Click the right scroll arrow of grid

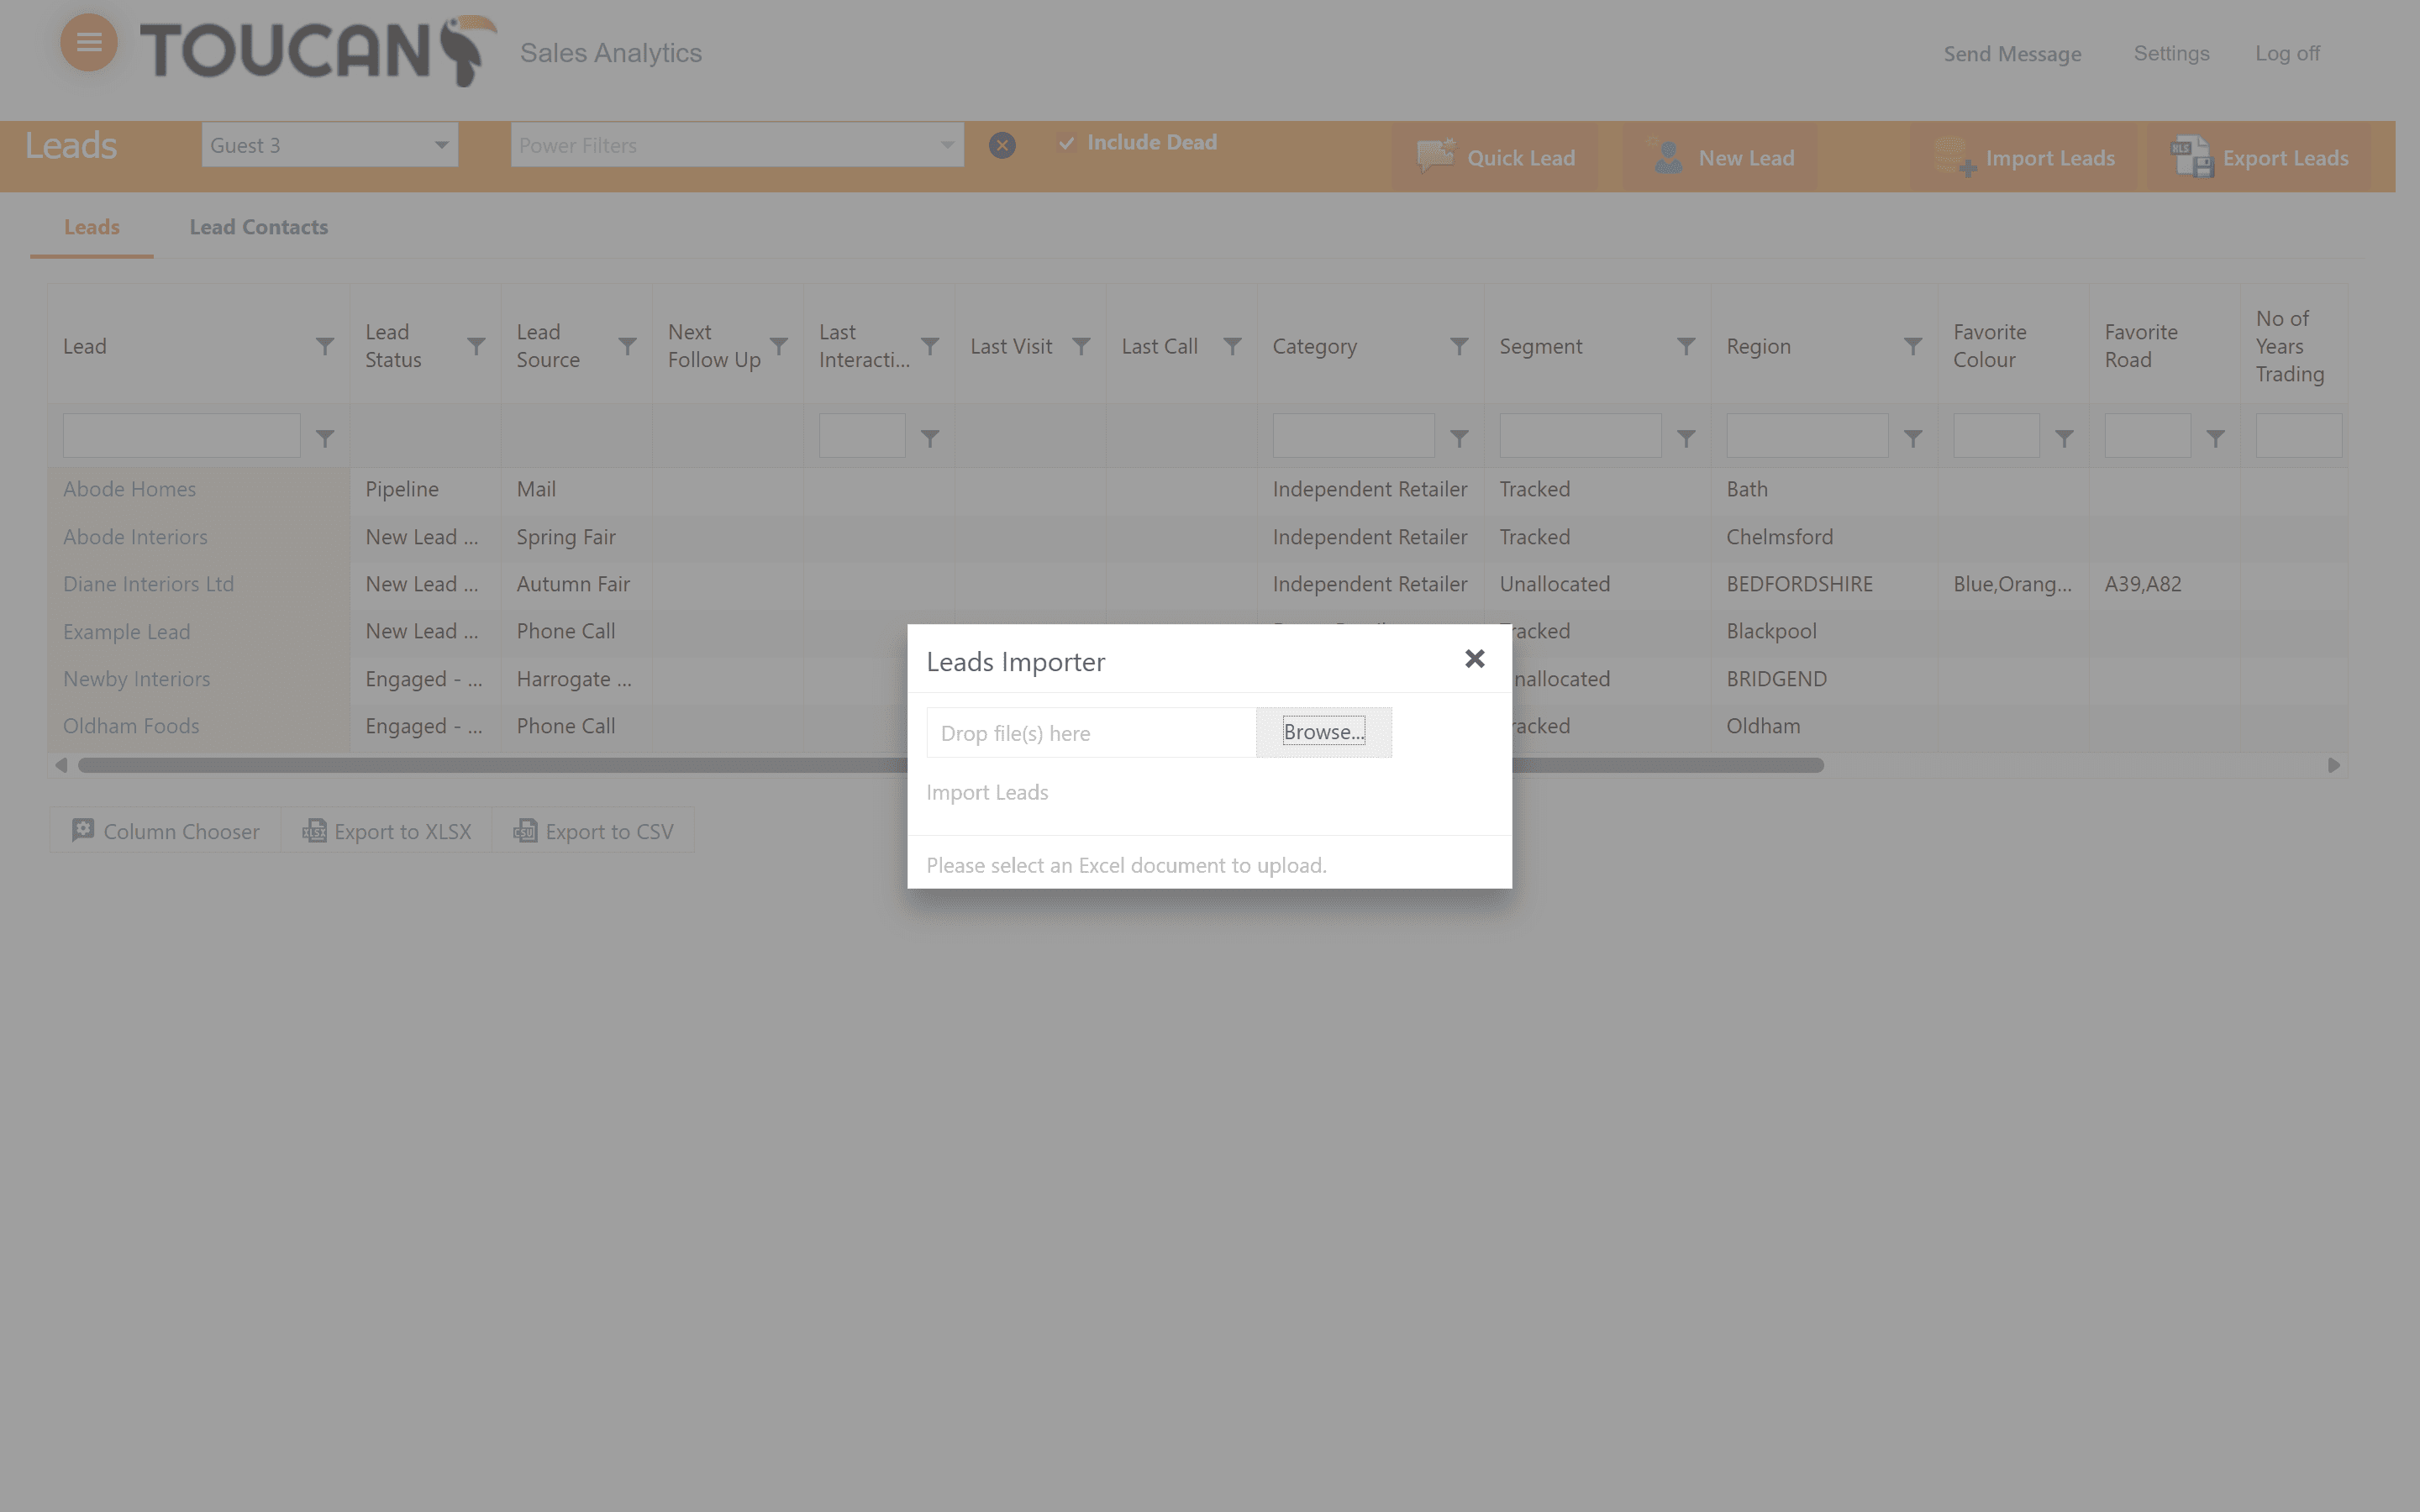pos(2334,765)
